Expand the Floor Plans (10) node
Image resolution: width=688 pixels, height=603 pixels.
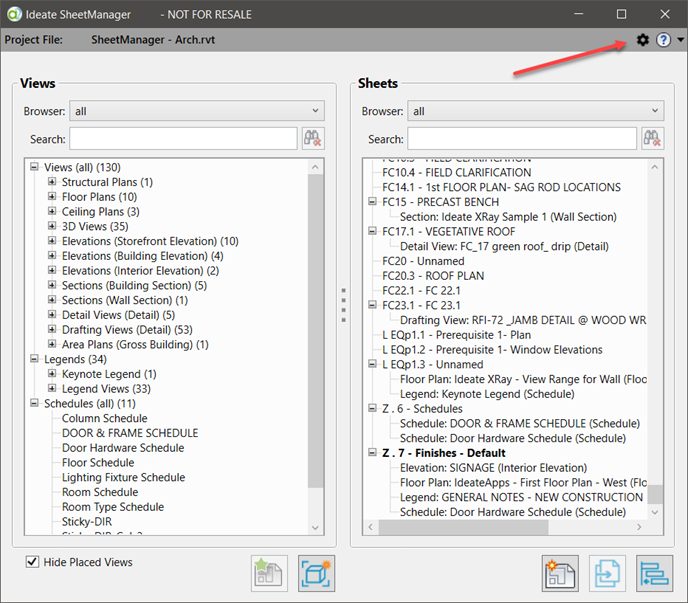click(52, 197)
